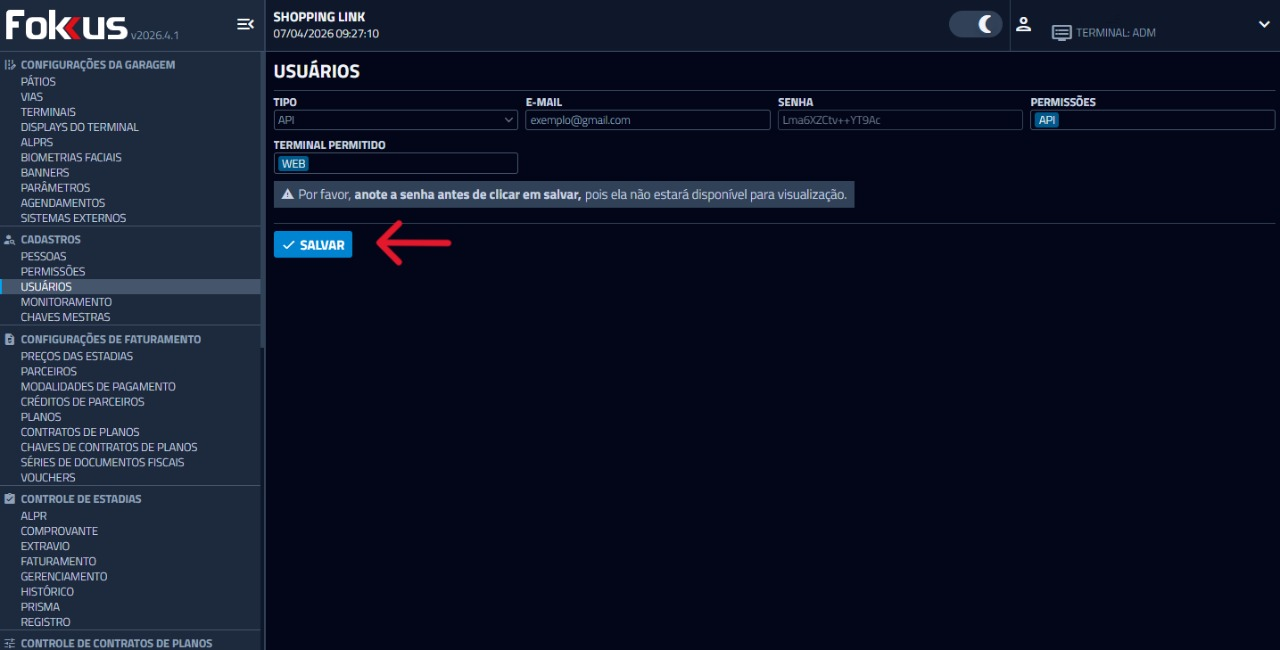Expand the user menu chevron at top right
1280x650 pixels.
(x=1264, y=24)
